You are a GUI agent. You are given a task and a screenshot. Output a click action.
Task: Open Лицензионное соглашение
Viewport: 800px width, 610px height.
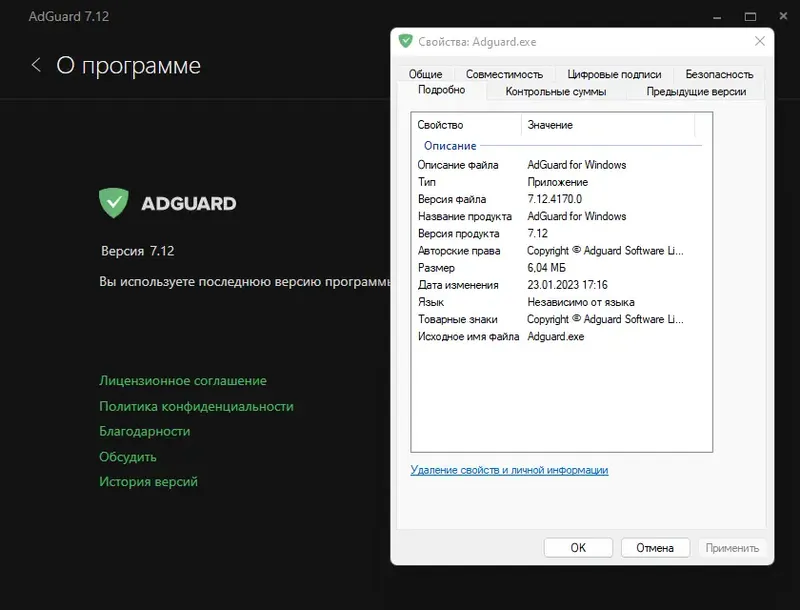(182, 380)
